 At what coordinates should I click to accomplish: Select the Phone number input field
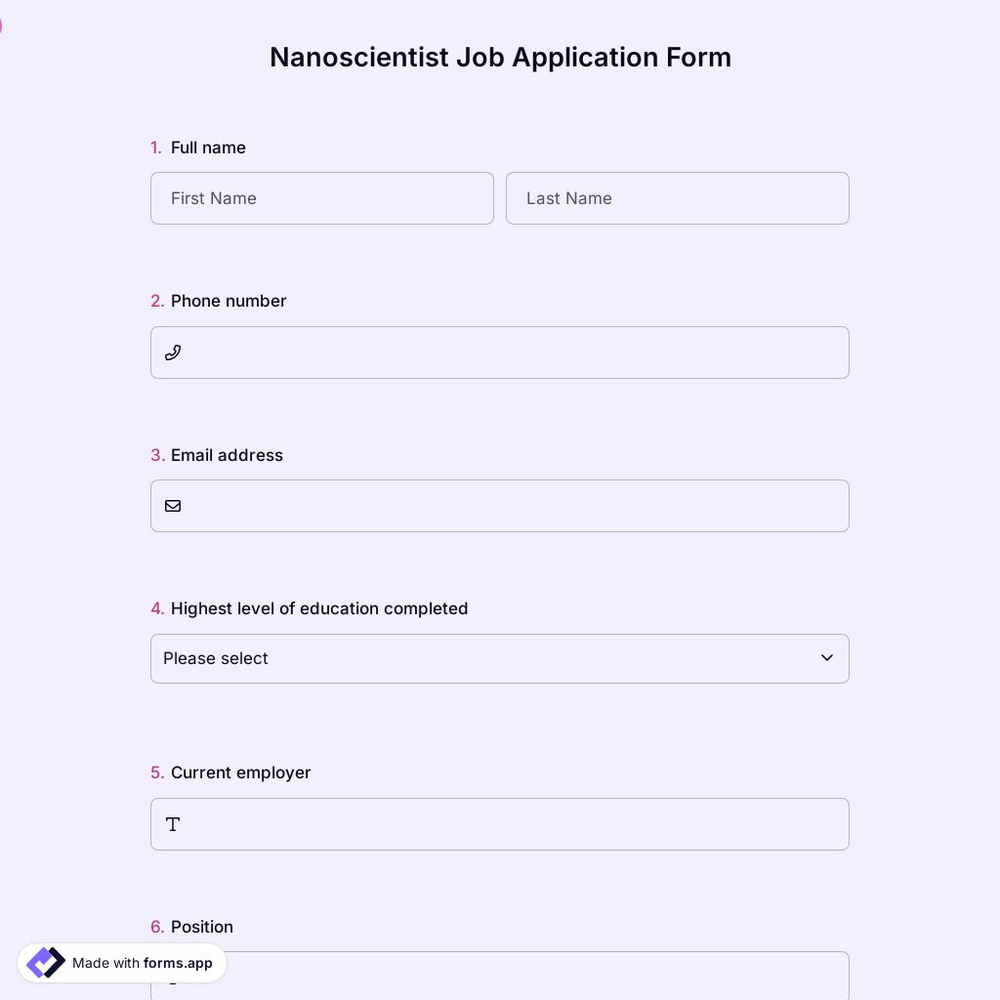tap(500, 352)
